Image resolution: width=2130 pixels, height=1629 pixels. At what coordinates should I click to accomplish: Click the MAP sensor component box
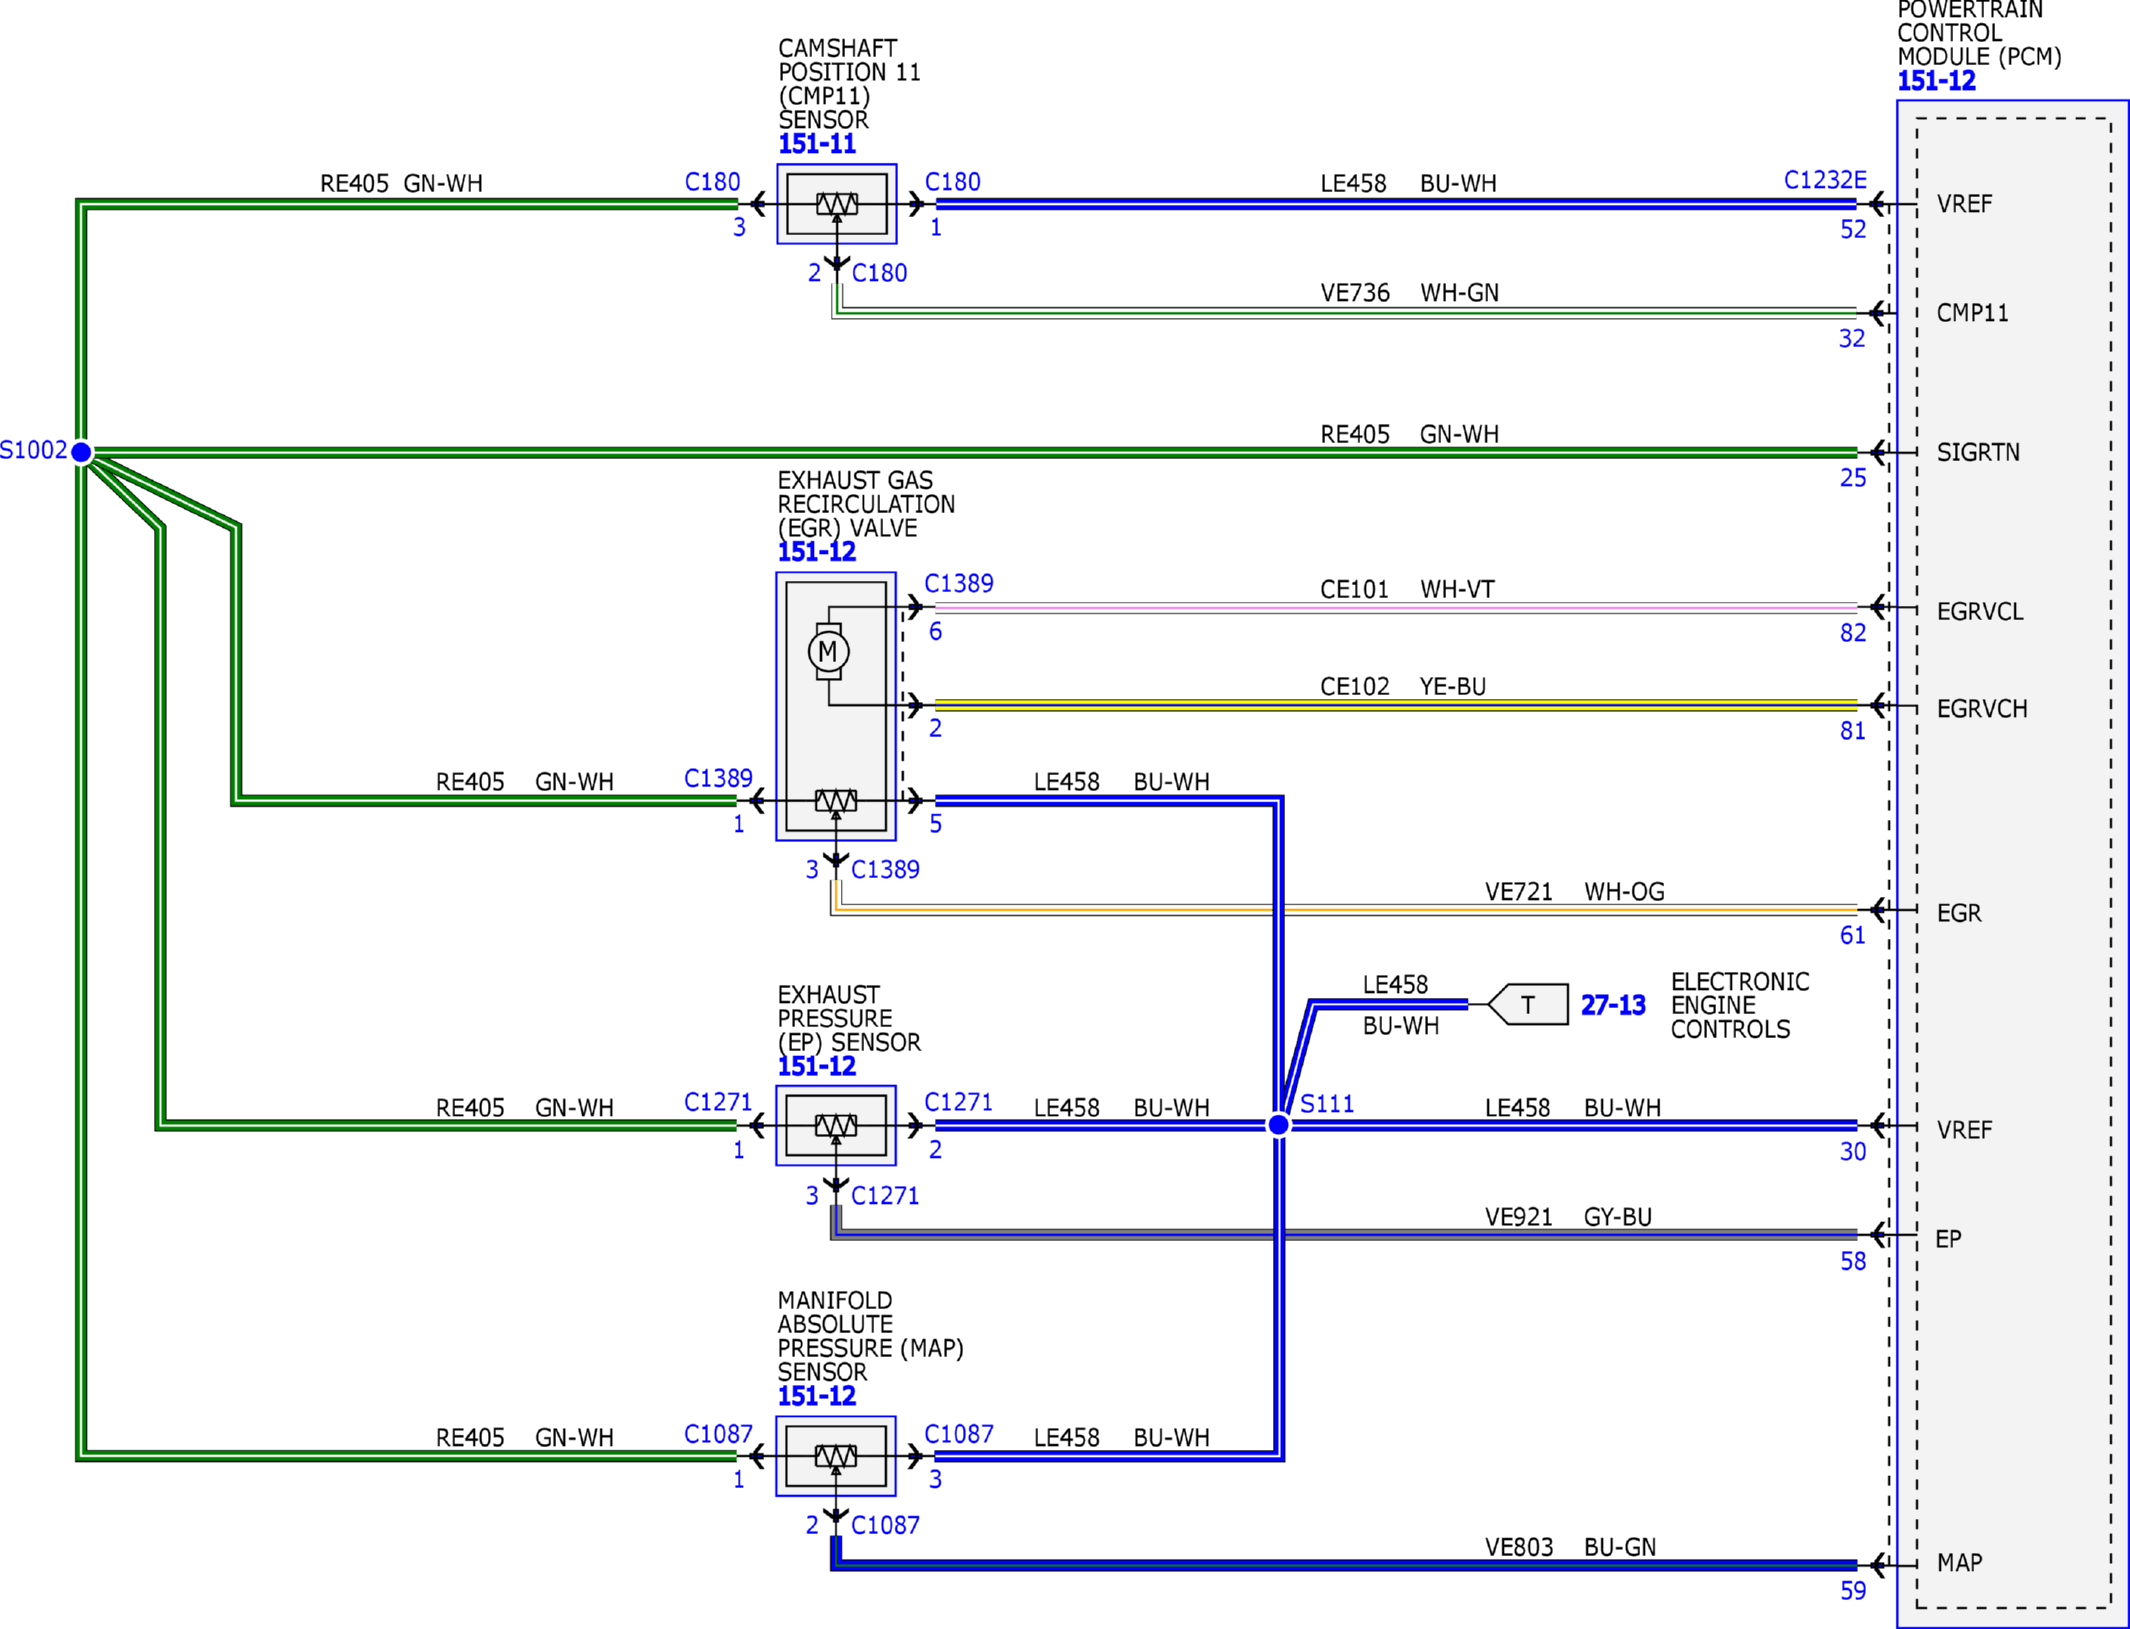(836, 1456)
